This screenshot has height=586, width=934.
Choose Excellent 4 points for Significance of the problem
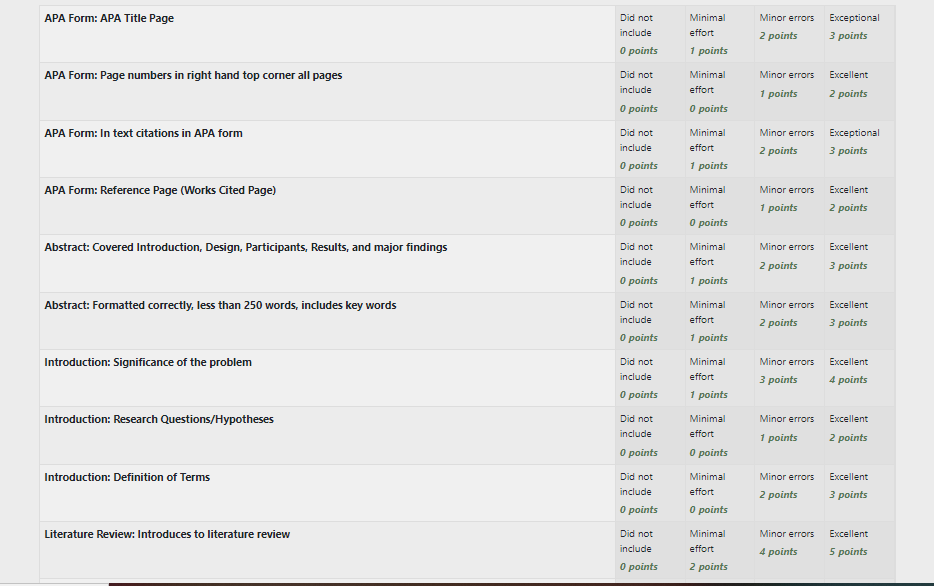pyautogui.click(x=860, y=378)
